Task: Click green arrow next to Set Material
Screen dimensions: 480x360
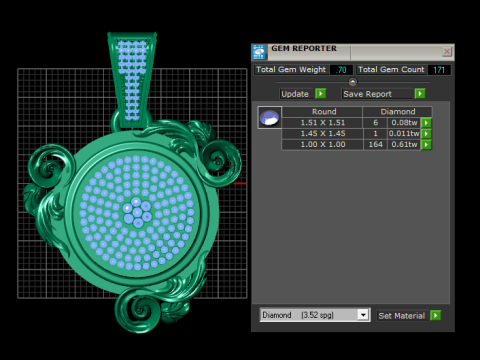Action: (x=435, y=315)
